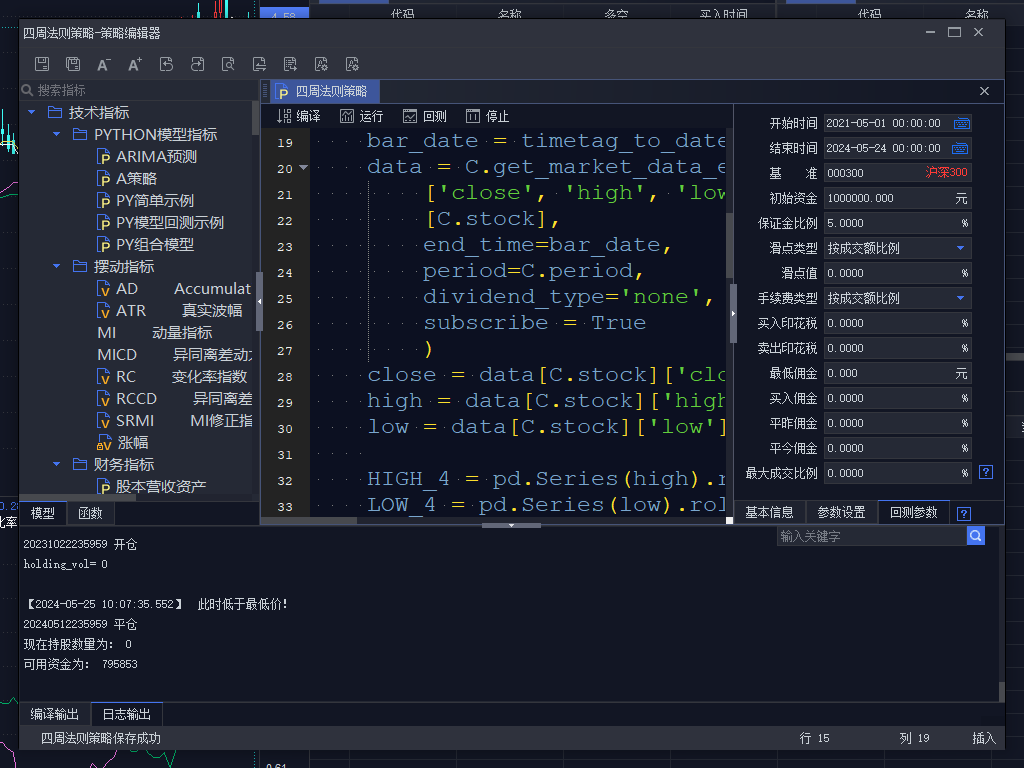Collapse the right parameters panel using its handle
Image resolution: width=1024 pixels, height=768 pixels.
click(x=733, y=313)
